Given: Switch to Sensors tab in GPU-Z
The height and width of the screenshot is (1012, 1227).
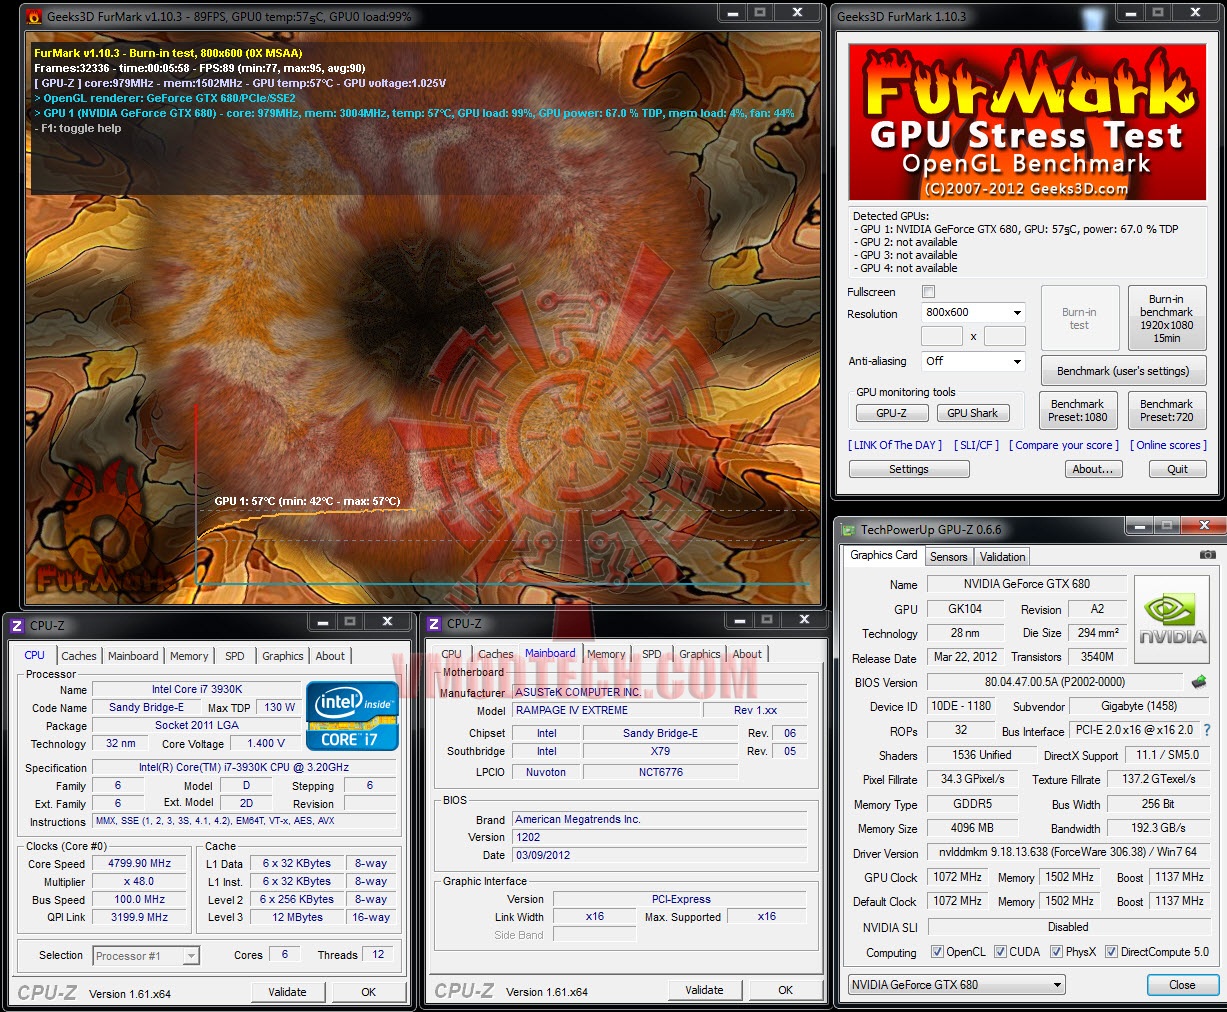Looking at the screenshot, I should (x=948, y=557).
